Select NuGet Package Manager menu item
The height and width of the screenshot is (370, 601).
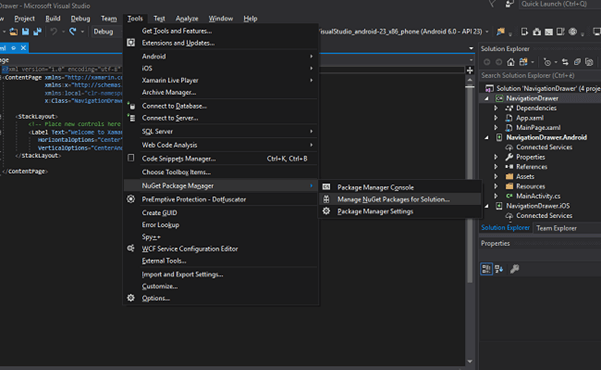coord(221,186)
